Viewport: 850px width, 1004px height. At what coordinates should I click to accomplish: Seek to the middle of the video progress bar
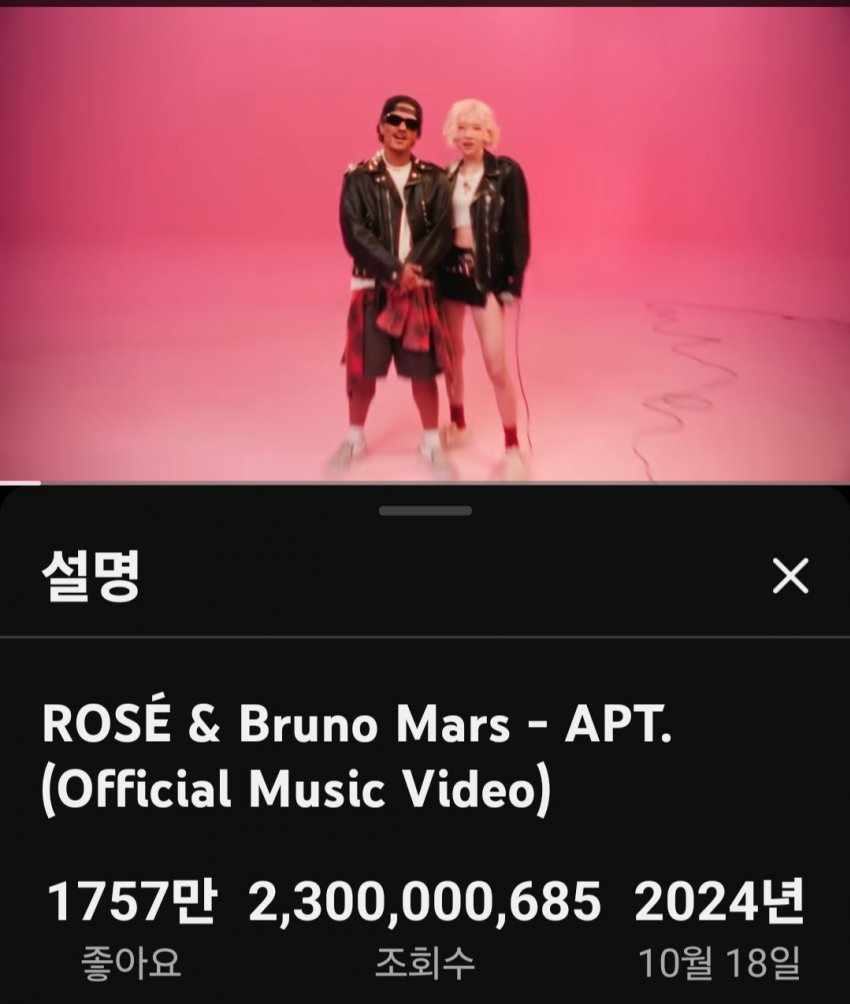pyautogui.click(x=425, y=483)
